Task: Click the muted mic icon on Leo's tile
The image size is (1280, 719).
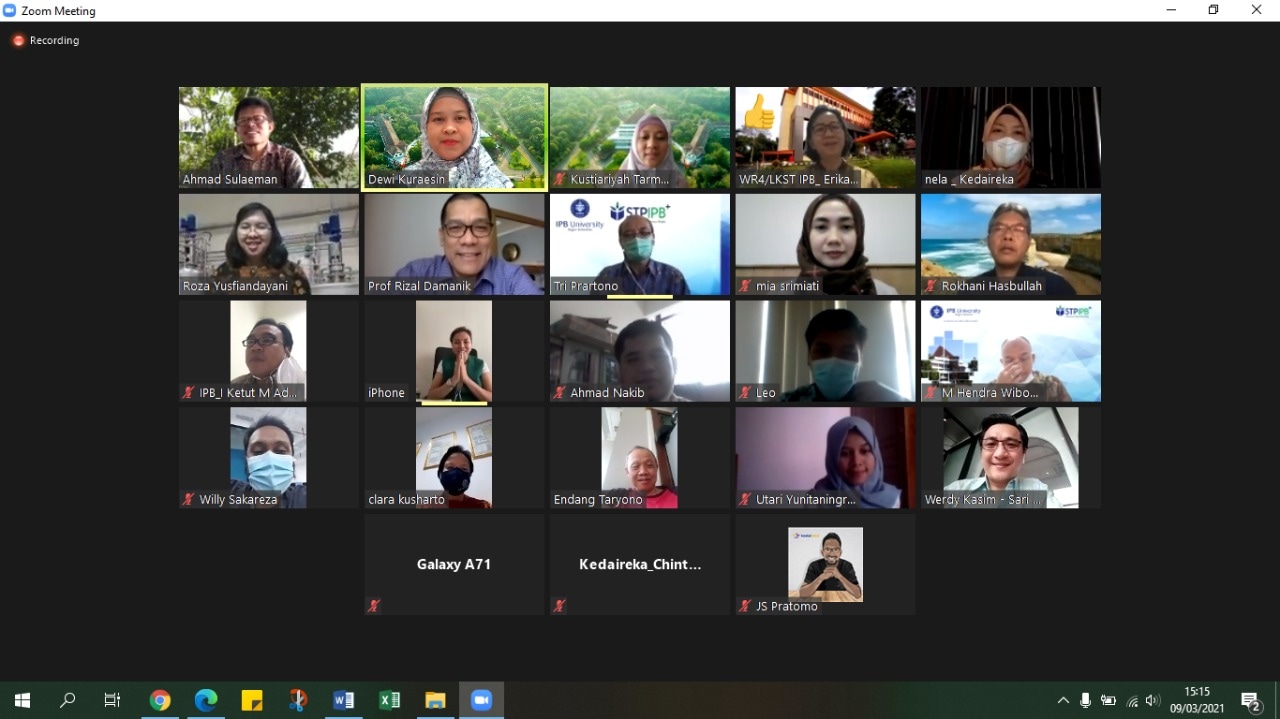Action: pos(745,393)
